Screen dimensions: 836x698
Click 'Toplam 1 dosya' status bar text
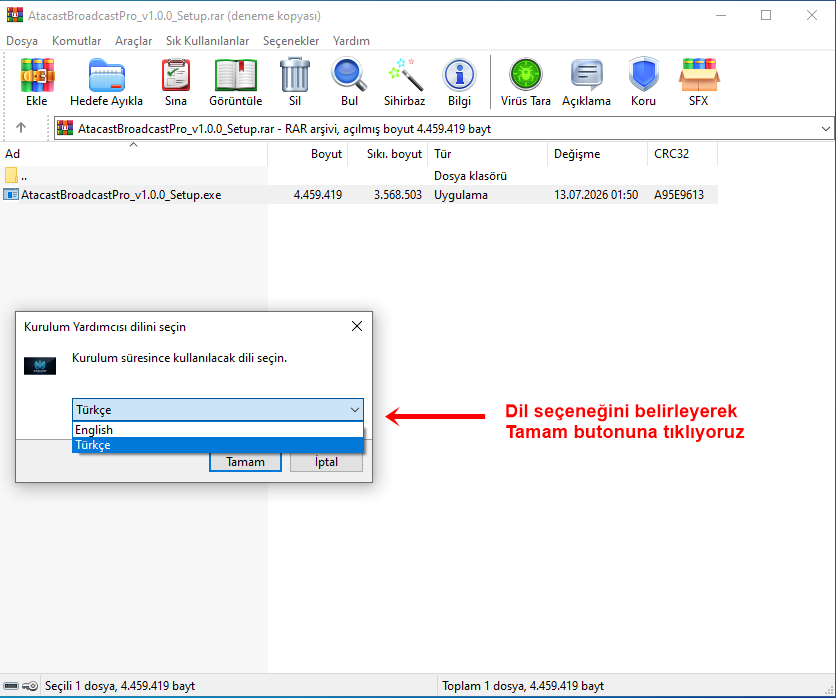[523, 686]
